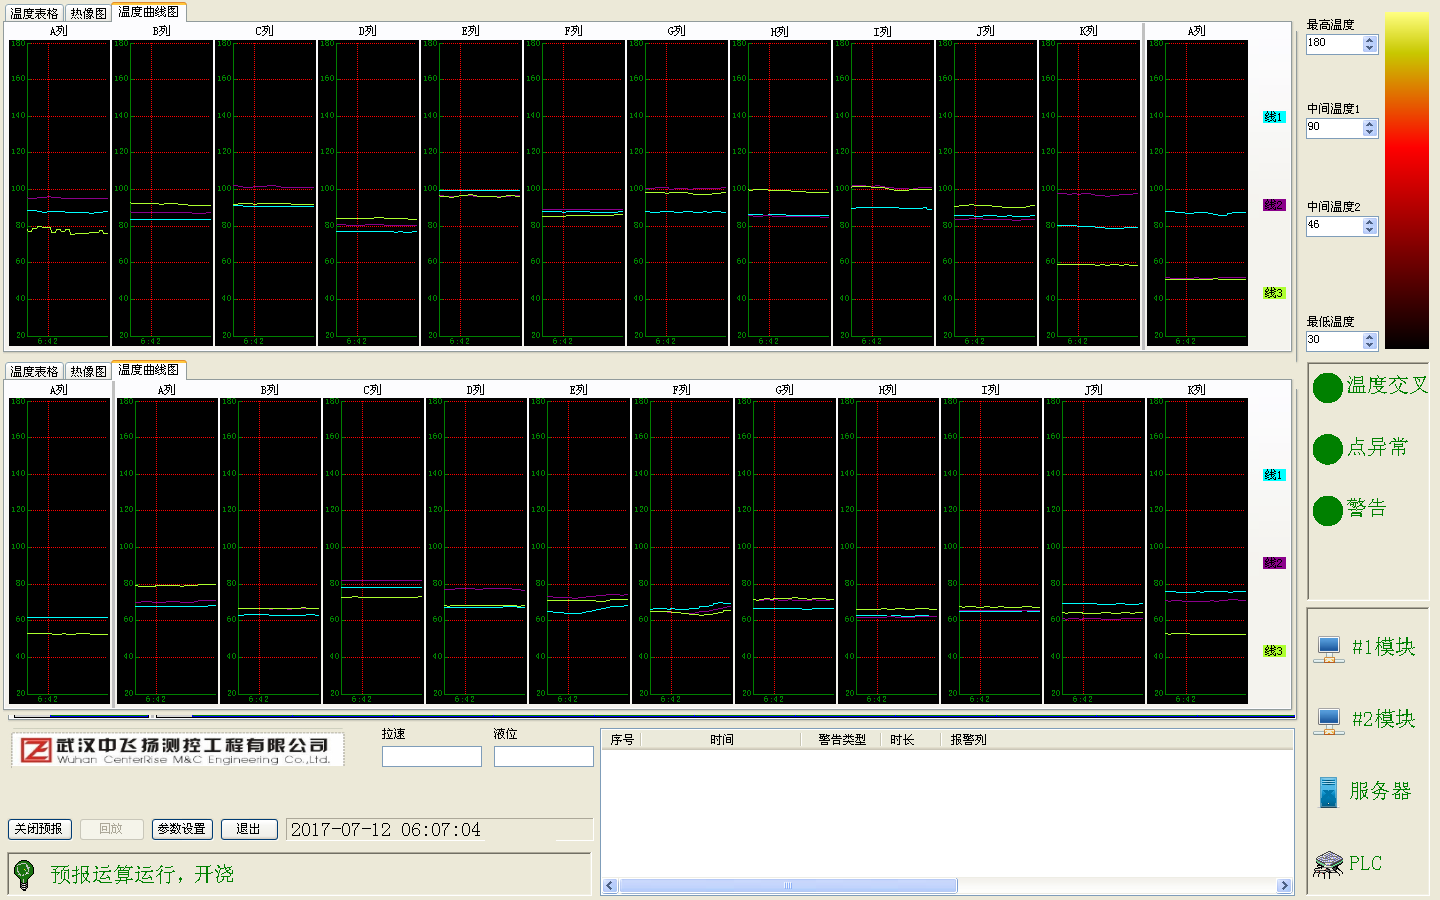Viewport: 1440px width, 900px height.
Task: Click the 关闭预报 button
Action: [40, 829]
